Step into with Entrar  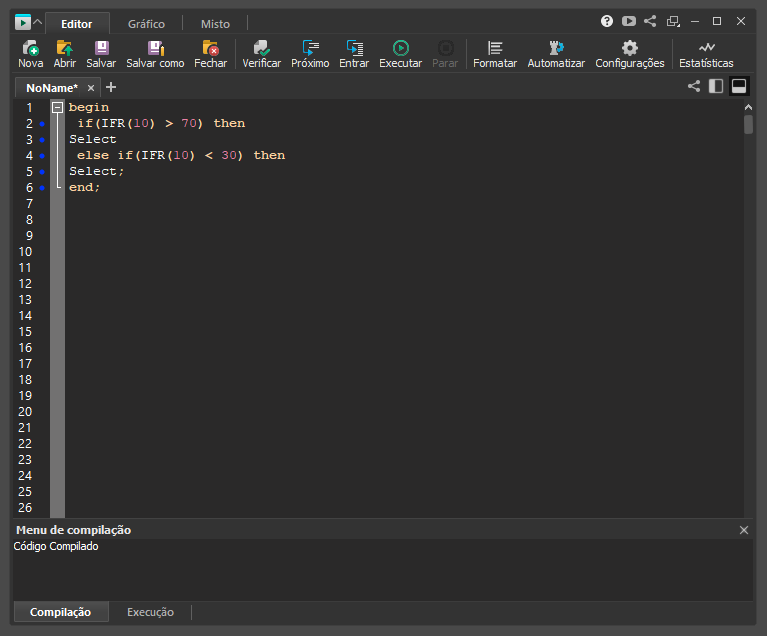point(354,54)
